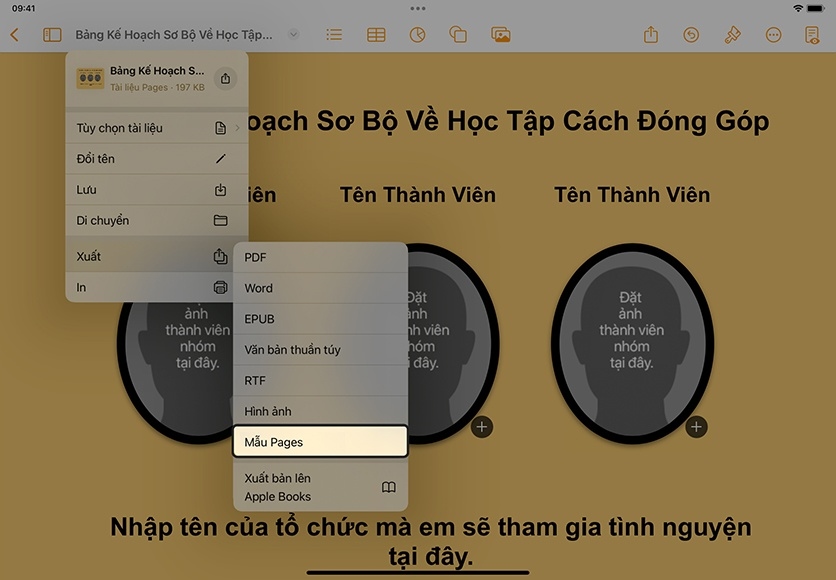Screen dimensions: 836x580
Task: Select Mẫu Pages export option
Action: point(320,442)
